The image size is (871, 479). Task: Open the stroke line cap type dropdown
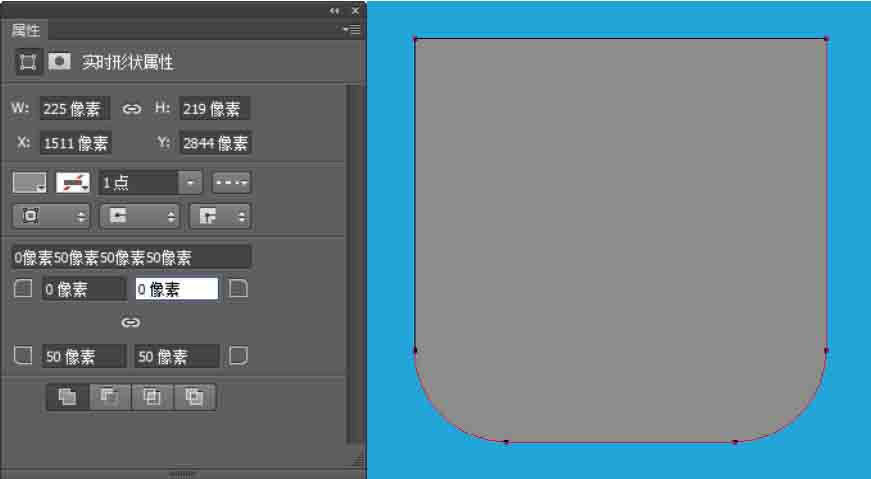click(139, 216)
